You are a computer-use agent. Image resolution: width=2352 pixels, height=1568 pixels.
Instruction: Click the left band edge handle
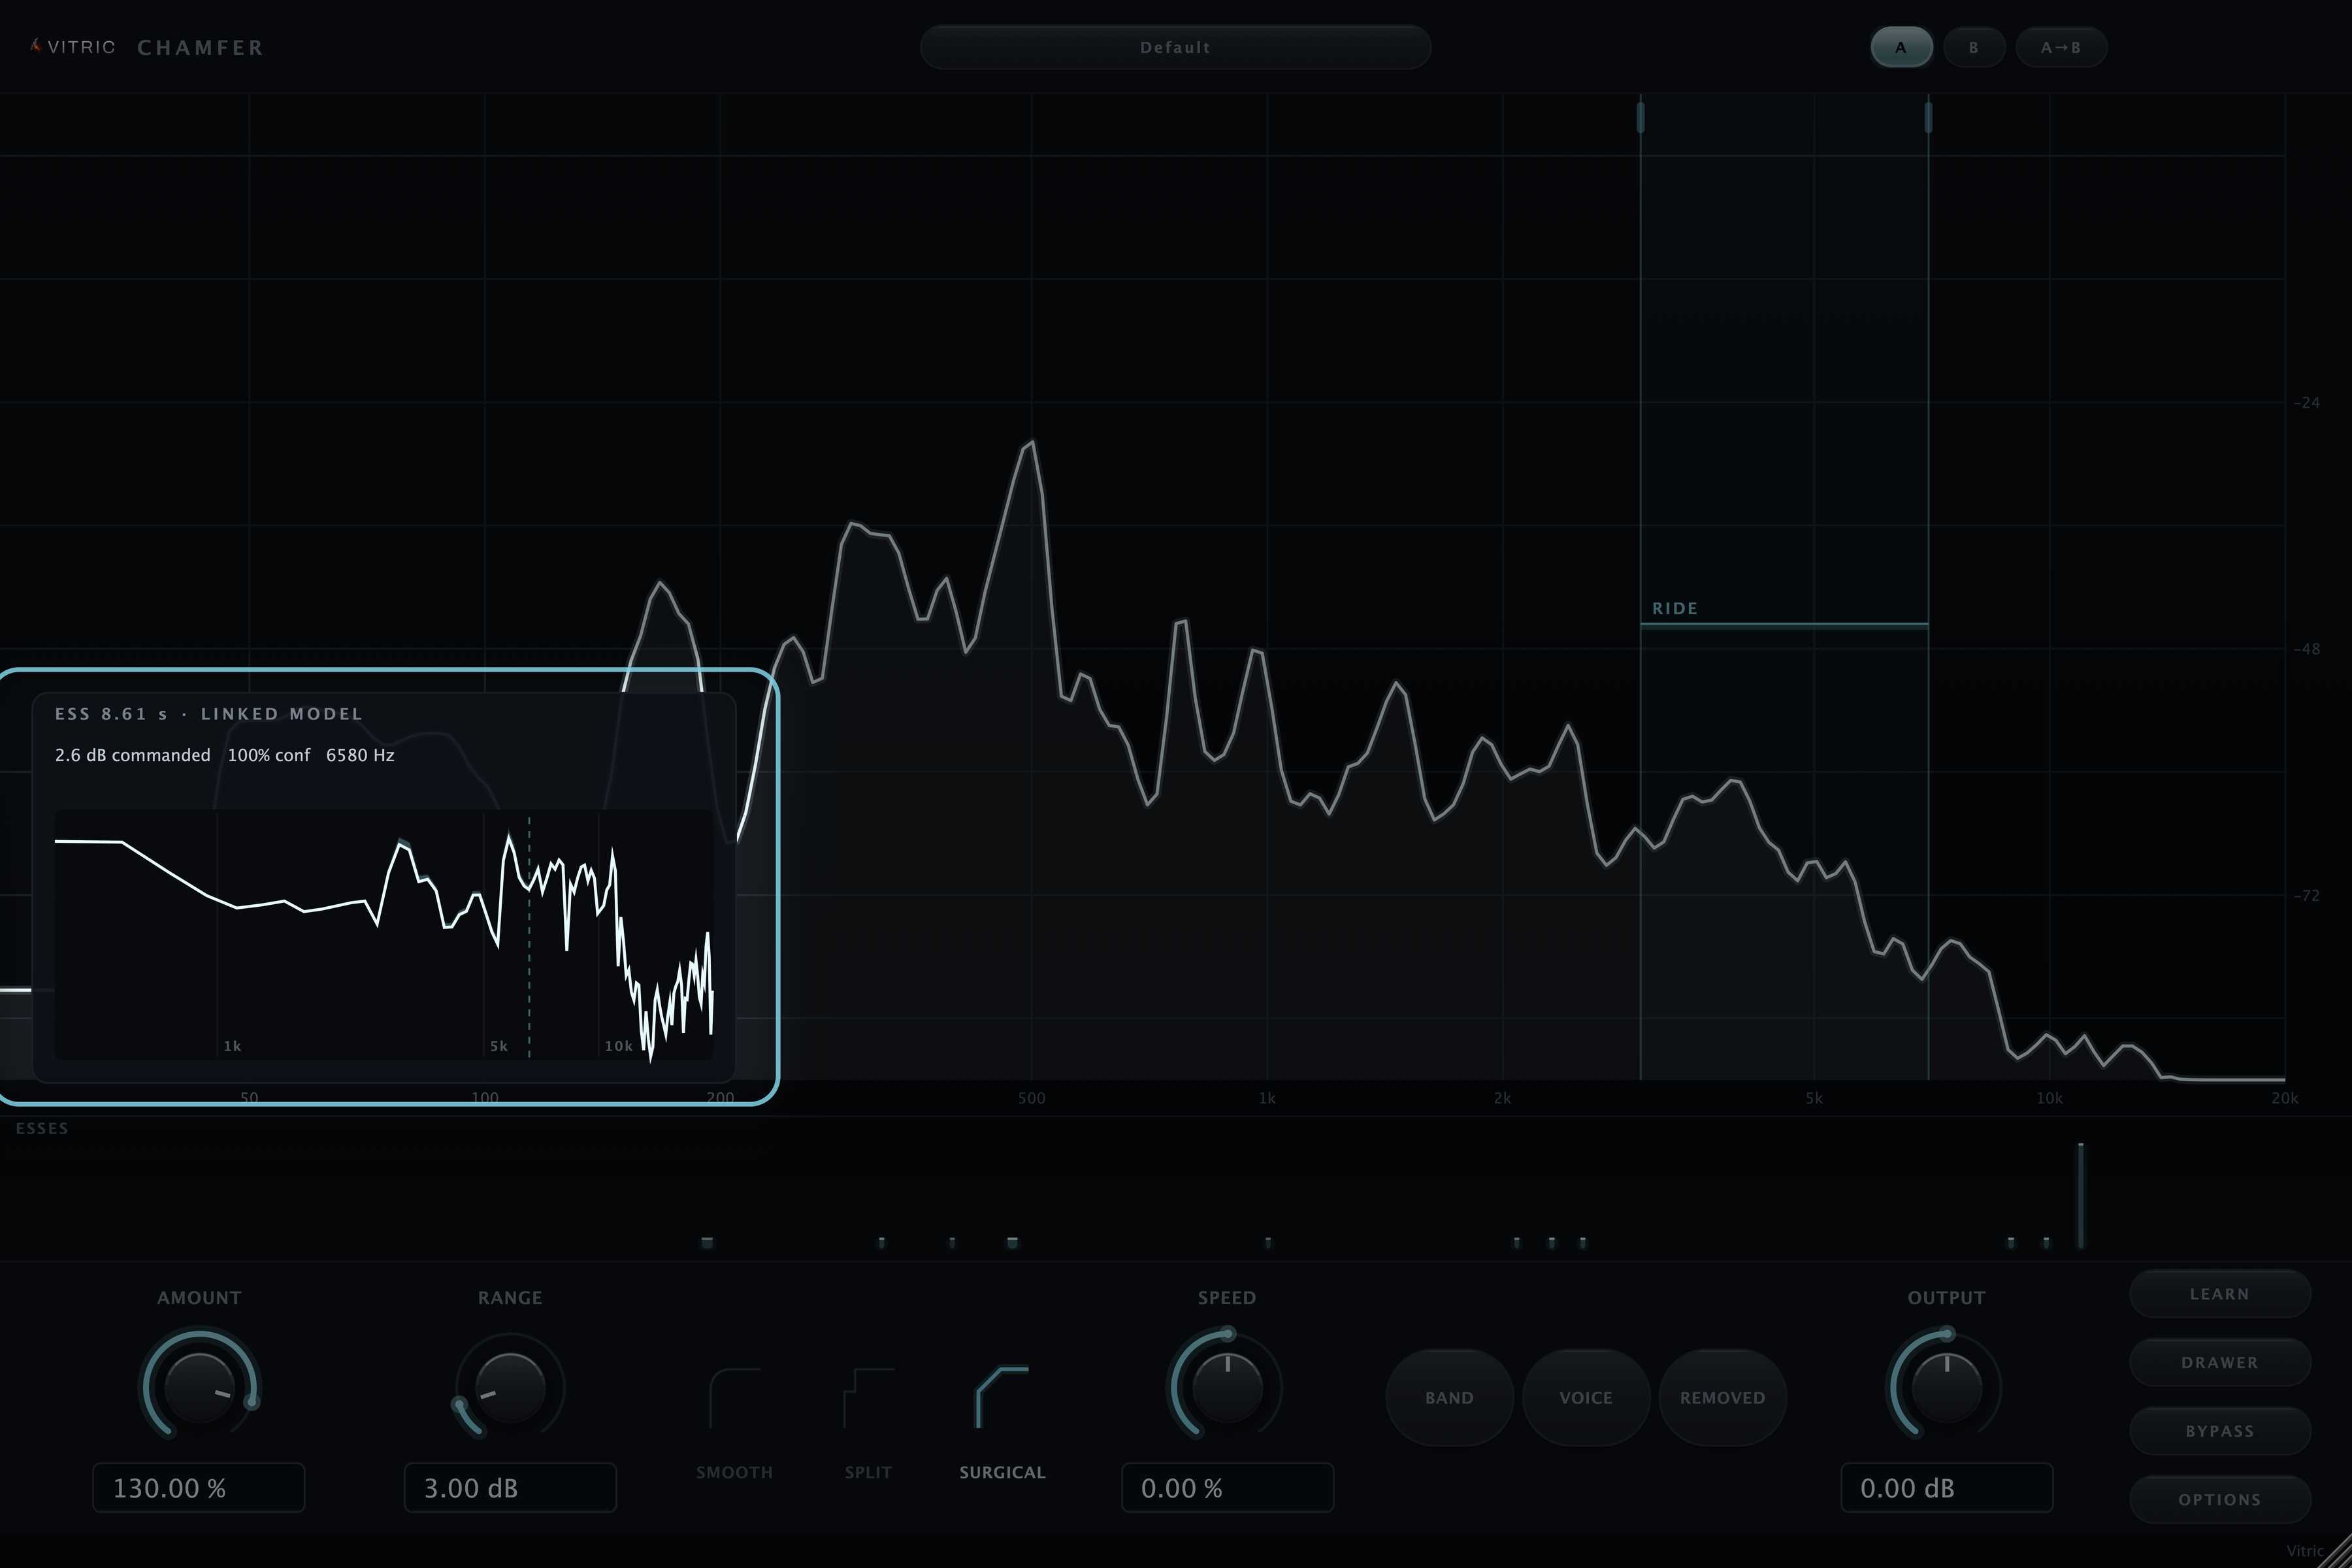(1640, 116)
